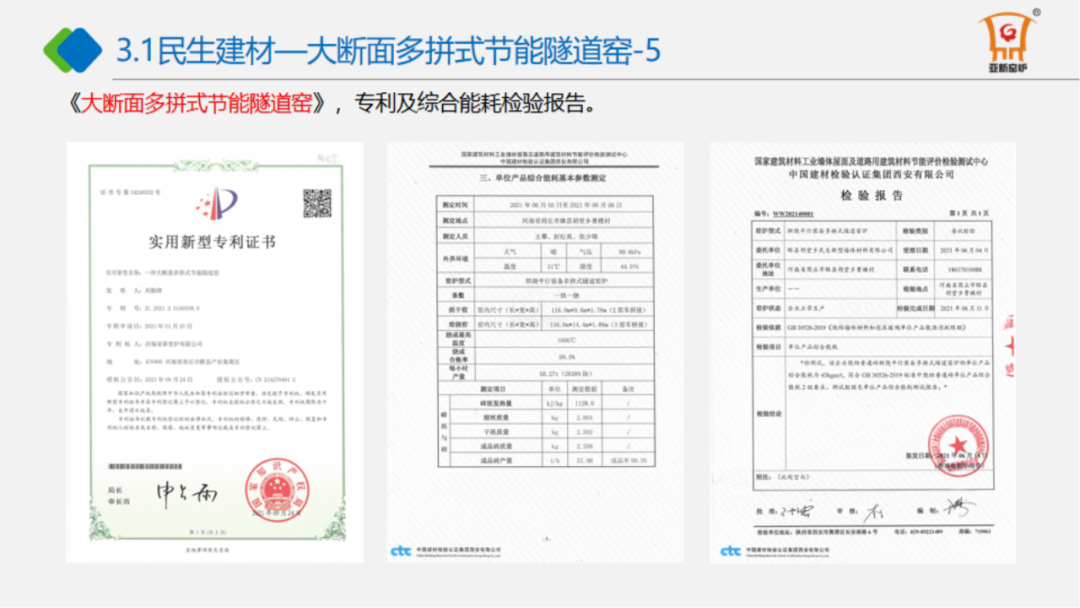Click the ctc logo under the right document
Viewport: 1080px width, 608px height.
coord(731,551)
